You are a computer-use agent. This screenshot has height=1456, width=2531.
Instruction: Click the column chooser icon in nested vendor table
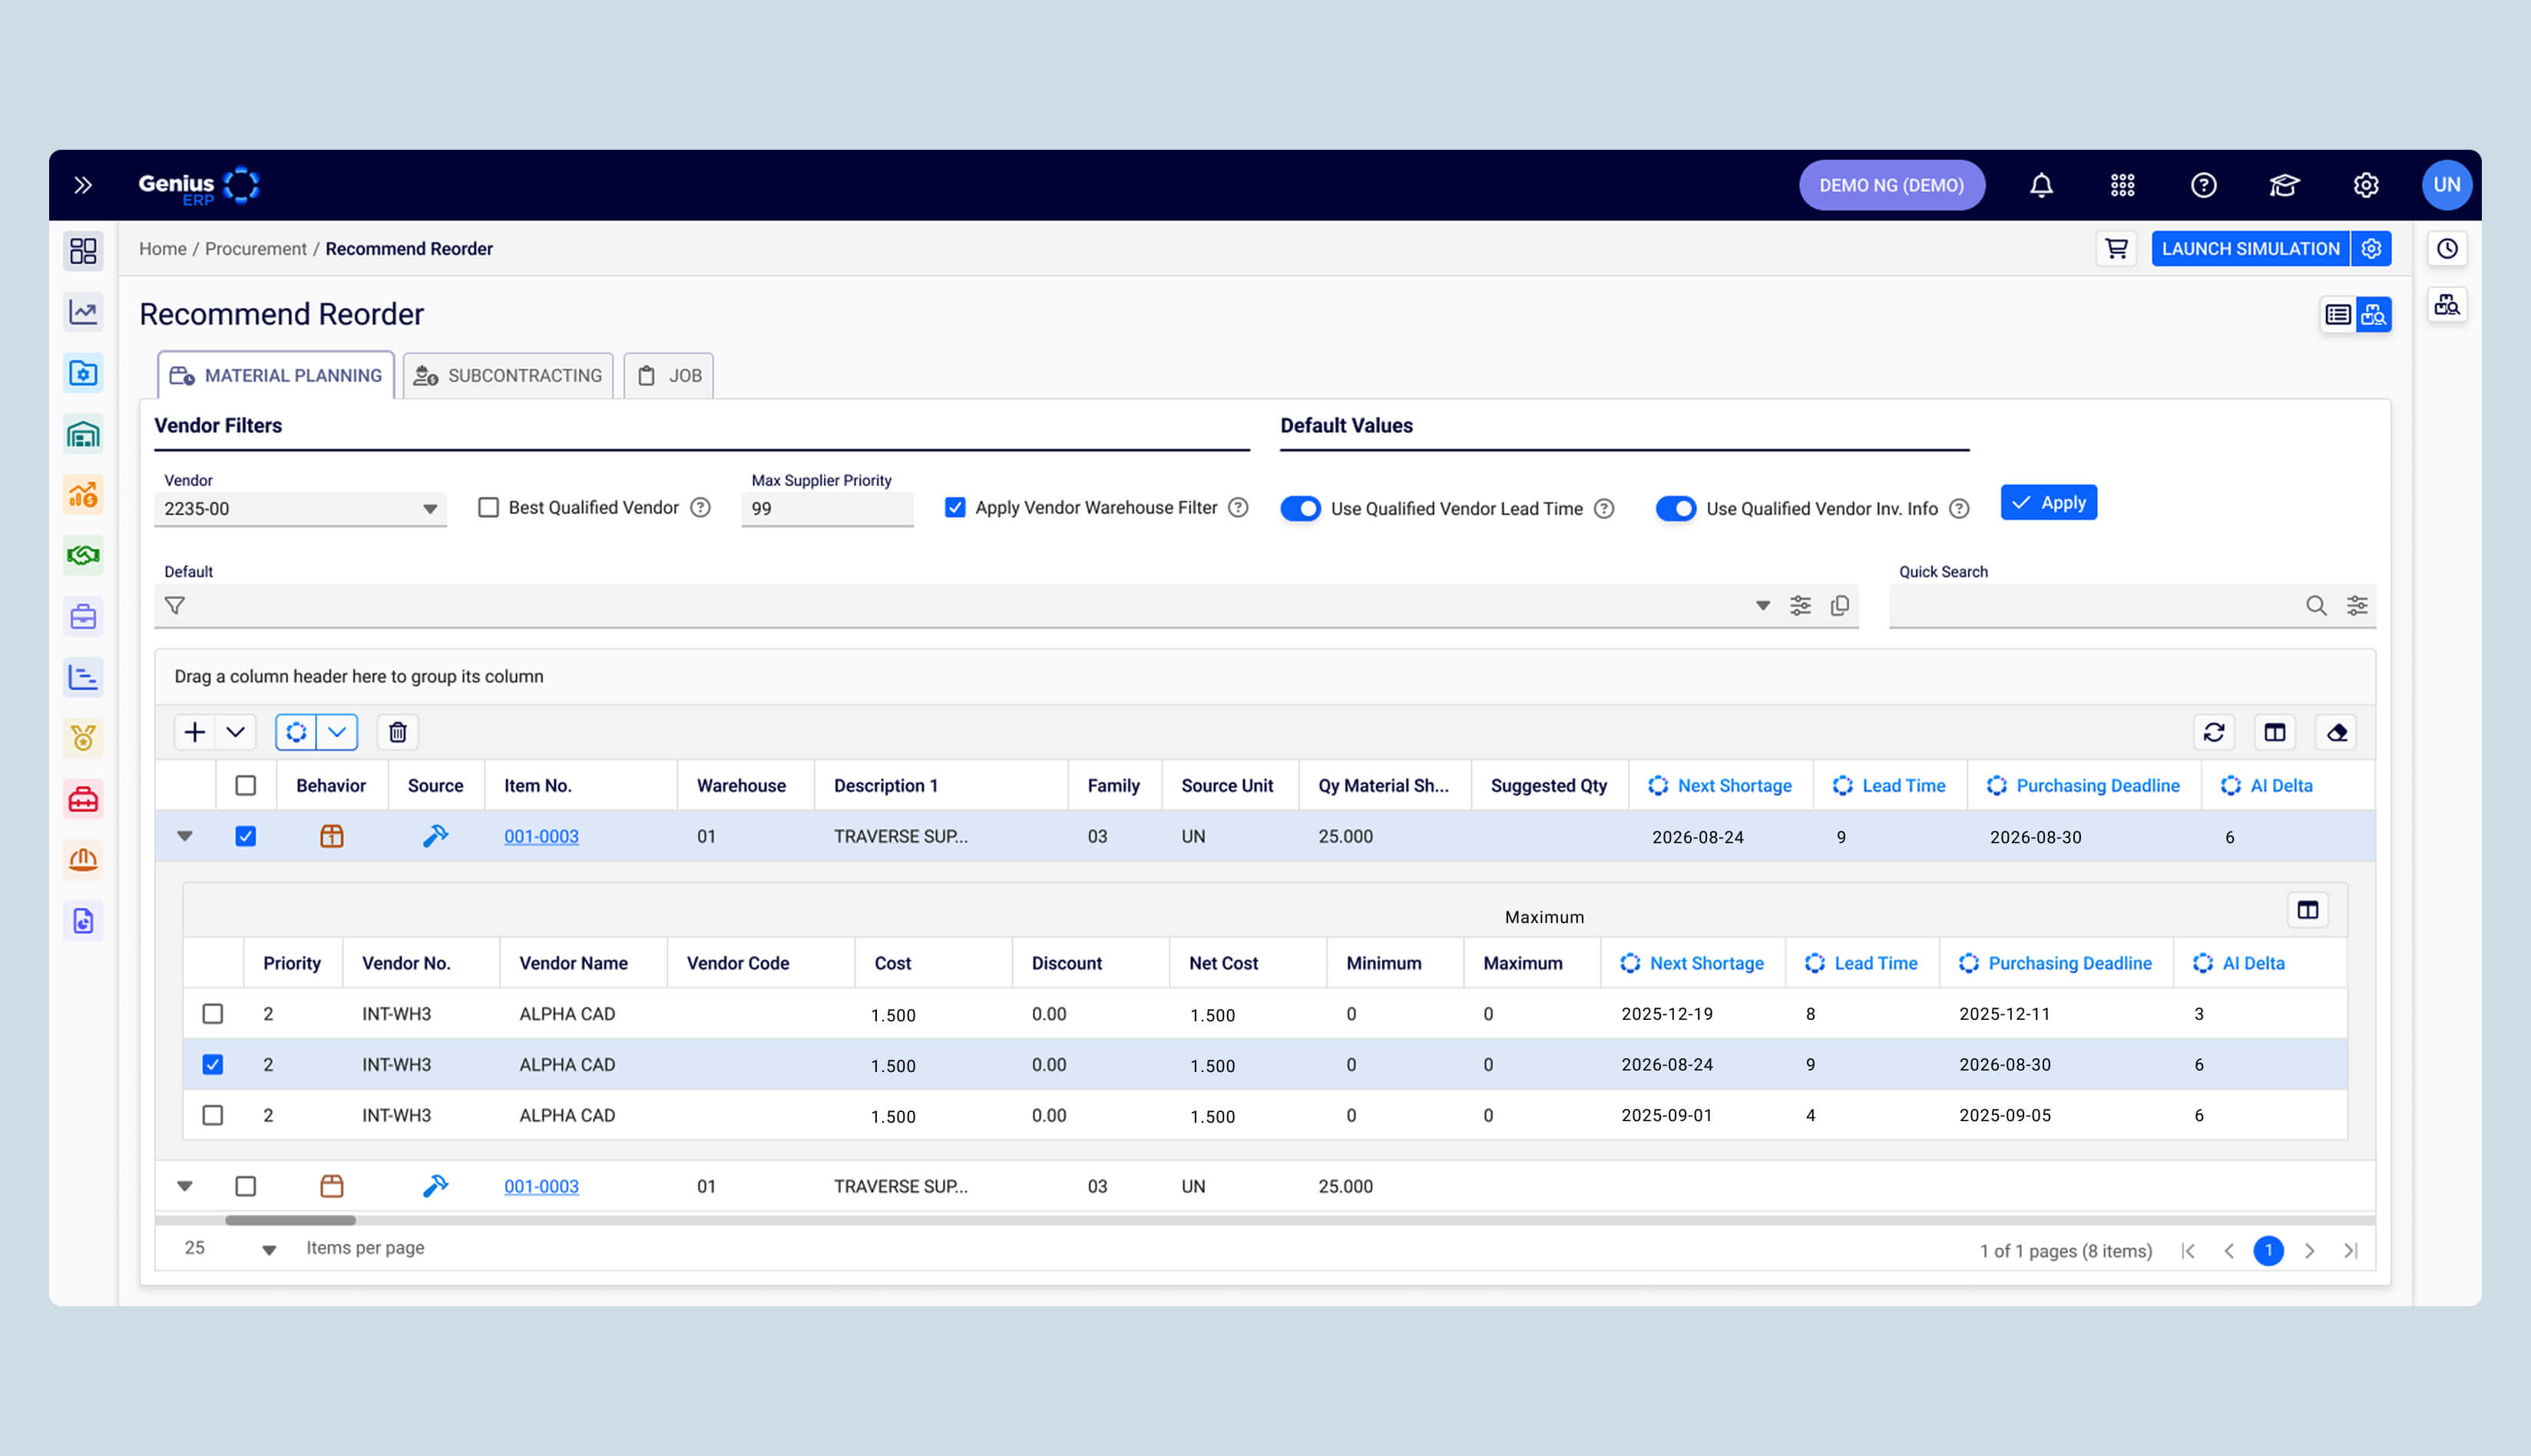click(2307, 910)
